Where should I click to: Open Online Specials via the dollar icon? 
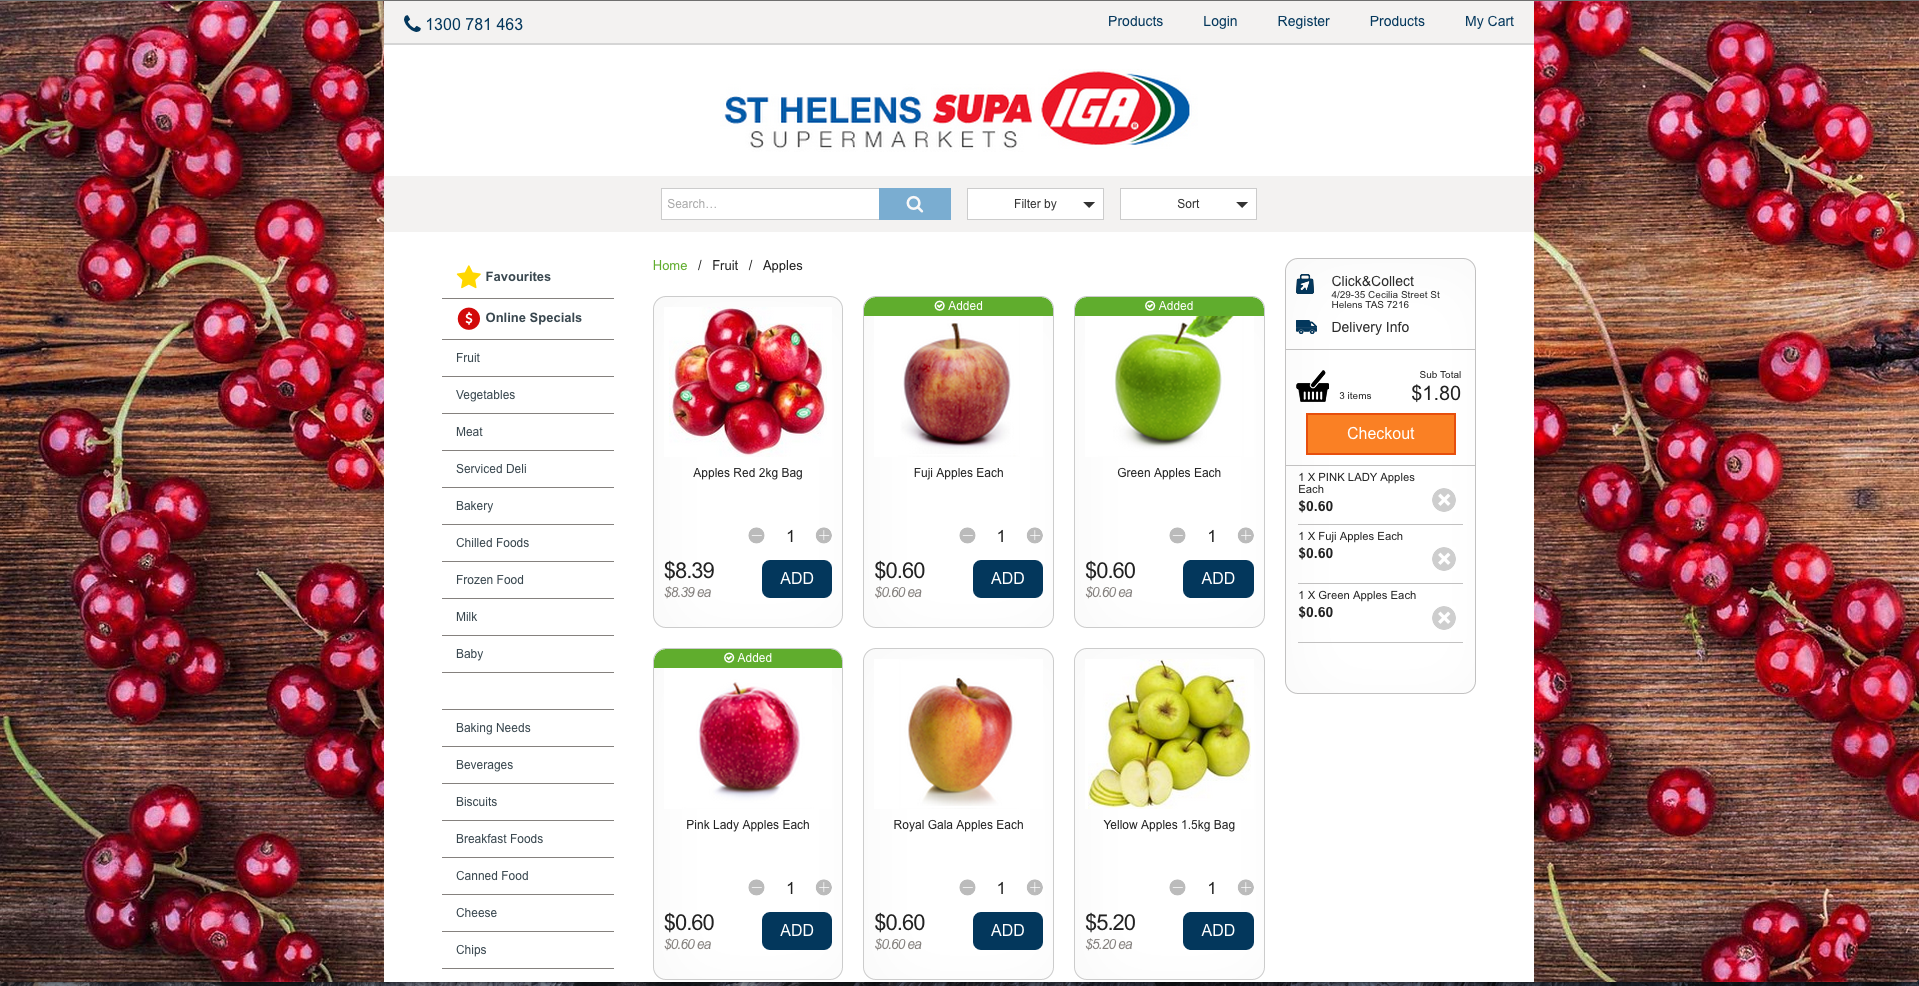(468, 318)
